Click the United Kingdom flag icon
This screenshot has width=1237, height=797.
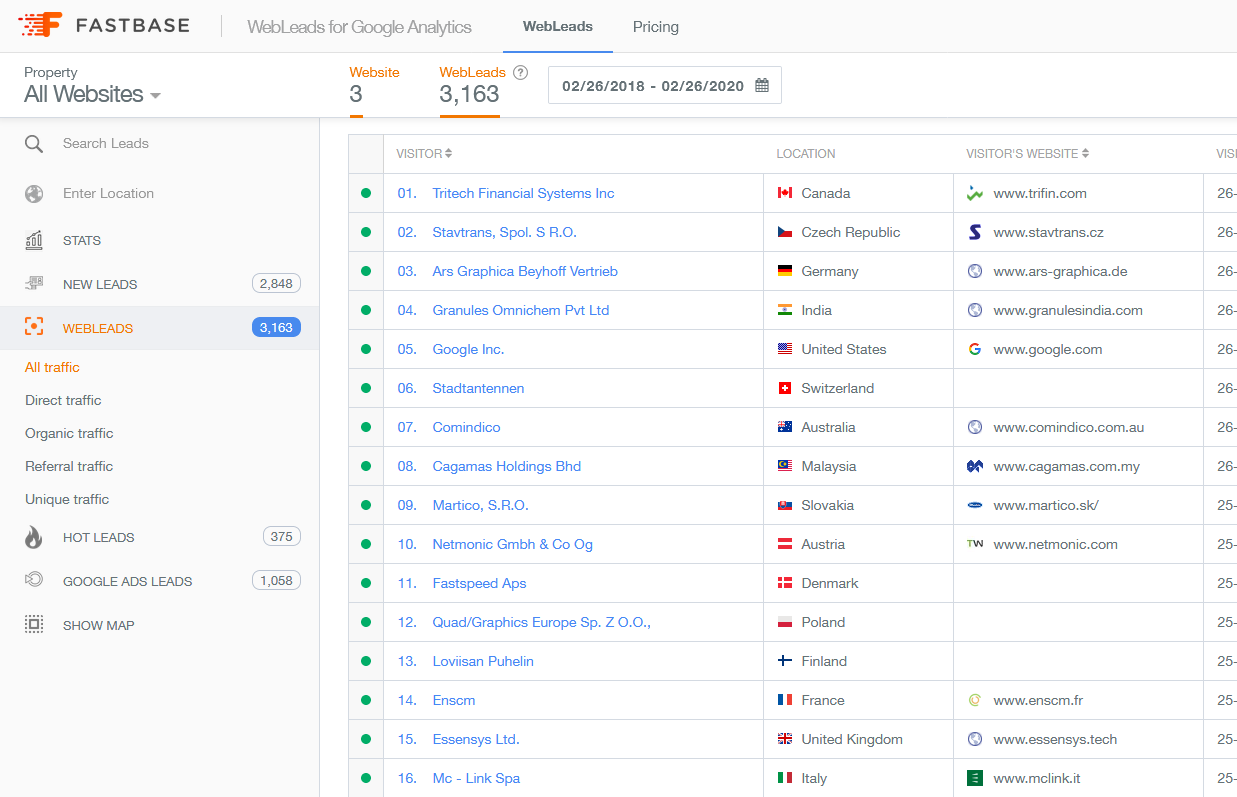785,739
